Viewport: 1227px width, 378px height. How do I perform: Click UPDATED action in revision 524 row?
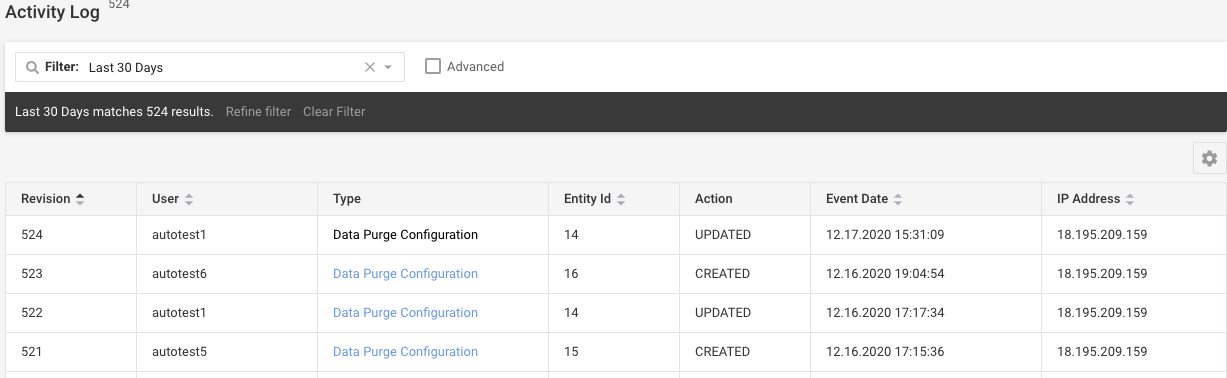pyautogui.click(x=723, y=235)
